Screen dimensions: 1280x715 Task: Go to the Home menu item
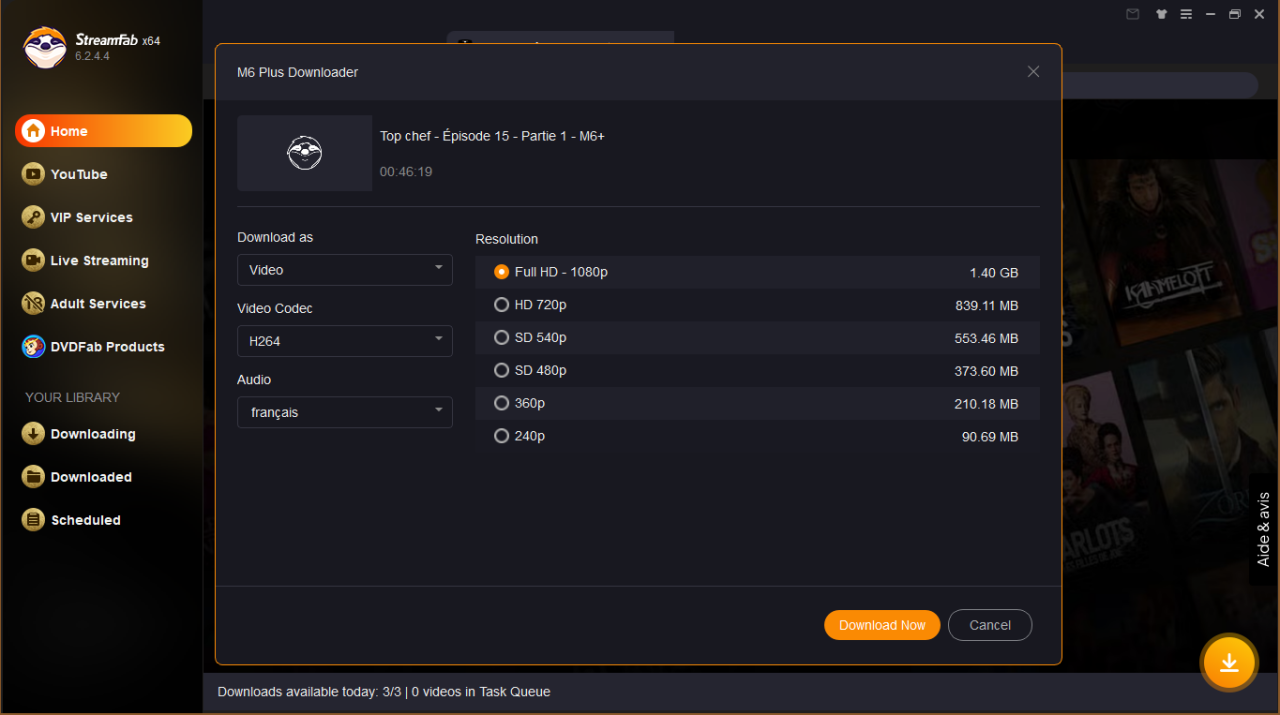tap(103, 131)
